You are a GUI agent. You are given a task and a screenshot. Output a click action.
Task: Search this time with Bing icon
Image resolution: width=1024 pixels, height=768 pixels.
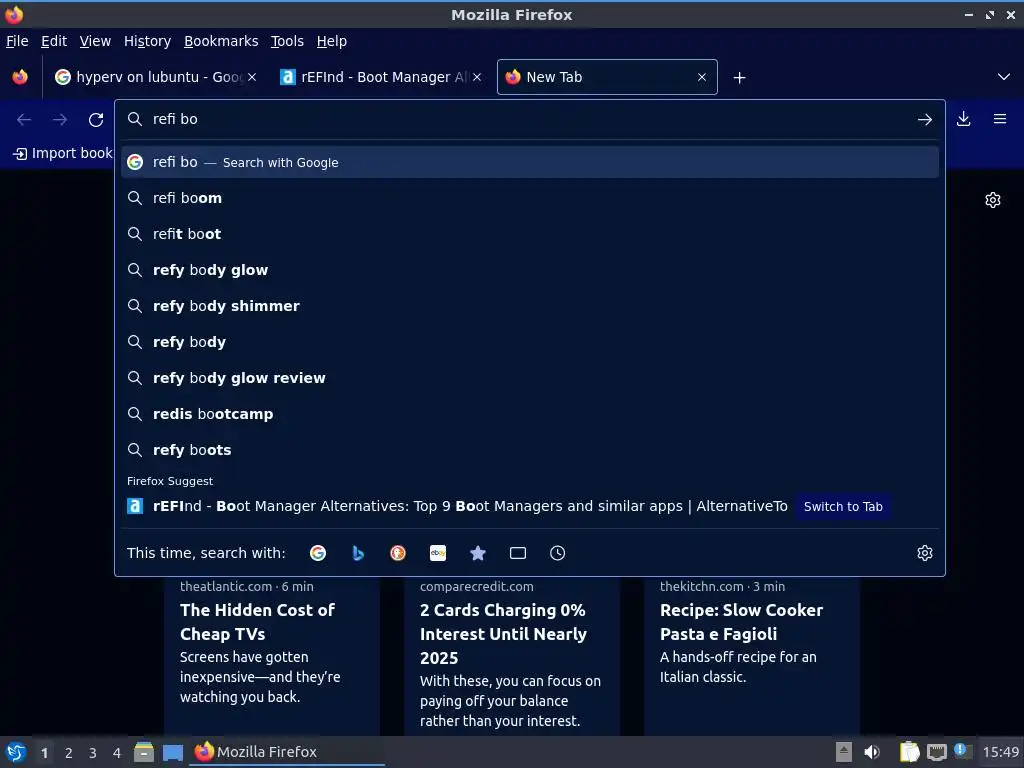pos(358,553)
